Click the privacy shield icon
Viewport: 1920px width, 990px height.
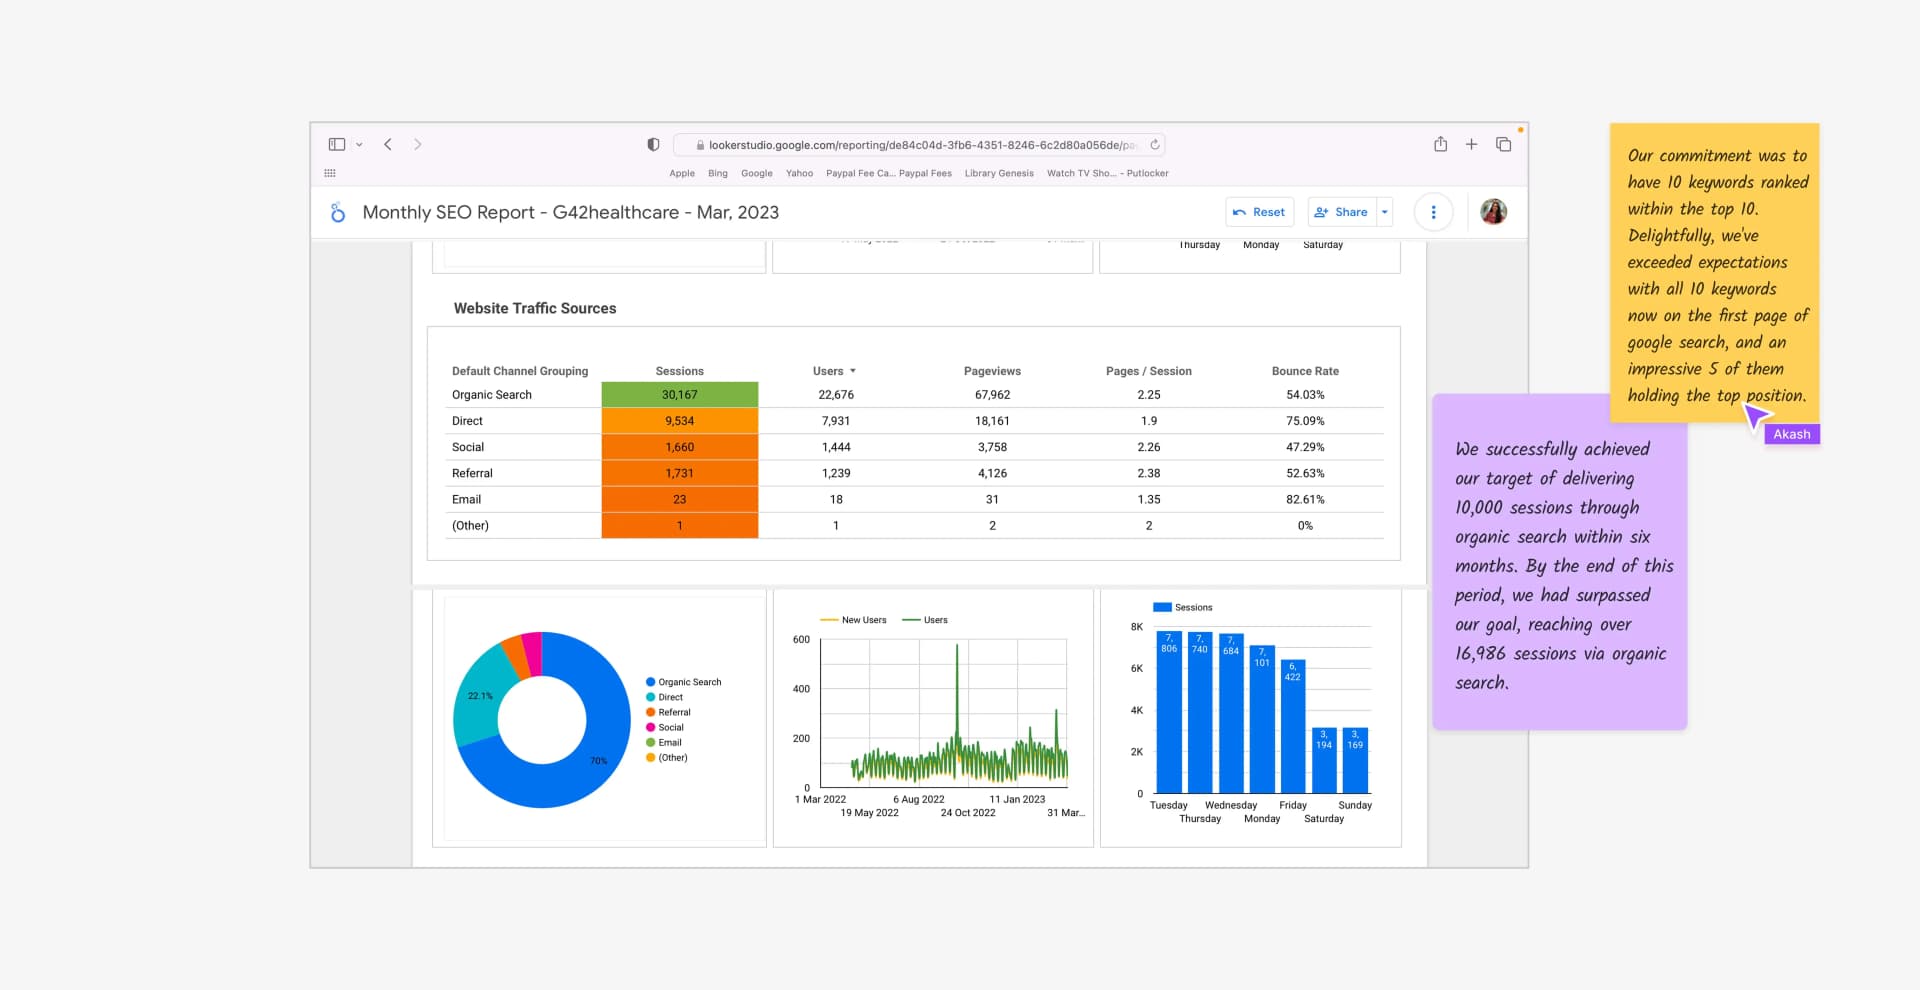tap(653, 144)
